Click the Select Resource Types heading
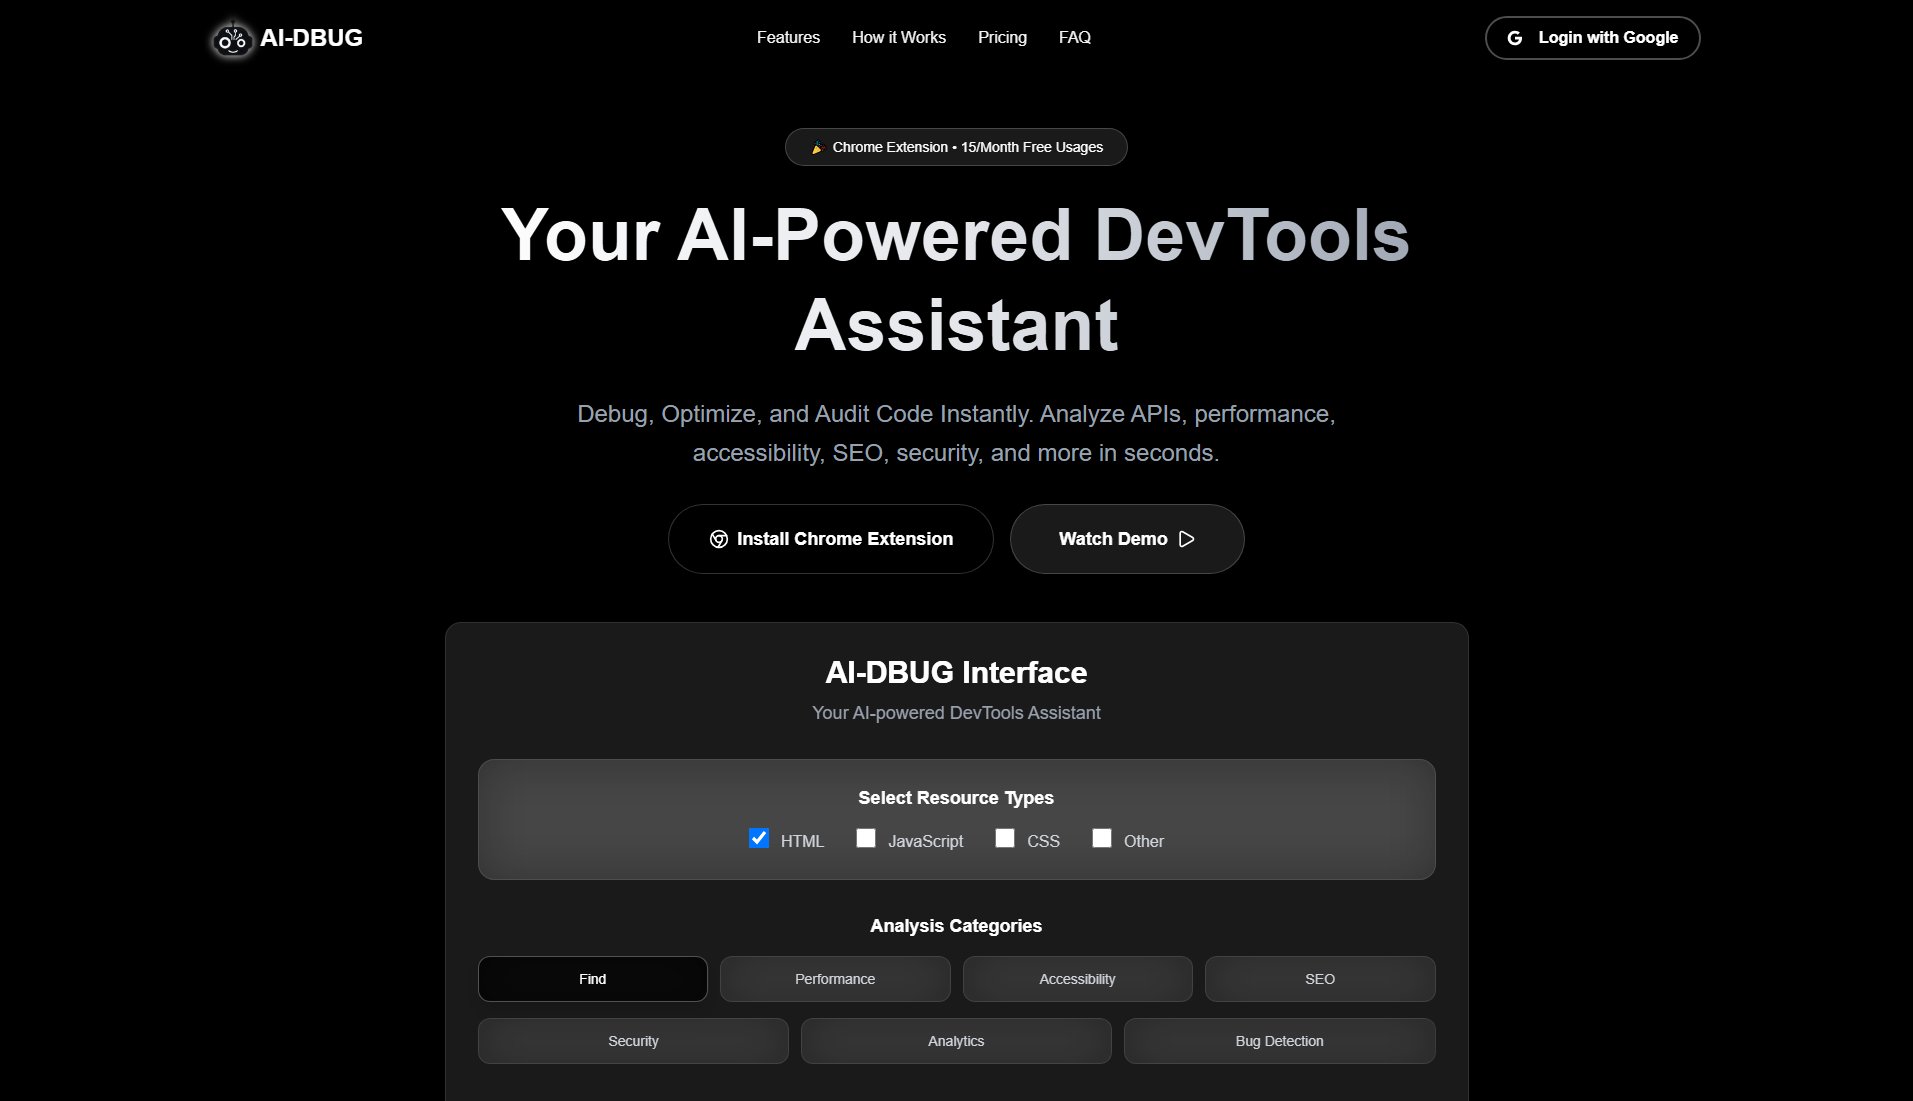Screen dimensions: 1913x1101 (x=956, y=798)
